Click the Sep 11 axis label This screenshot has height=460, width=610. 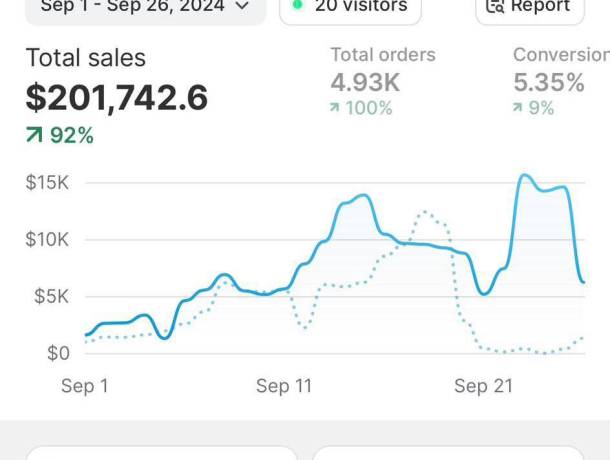coord(284,386)
